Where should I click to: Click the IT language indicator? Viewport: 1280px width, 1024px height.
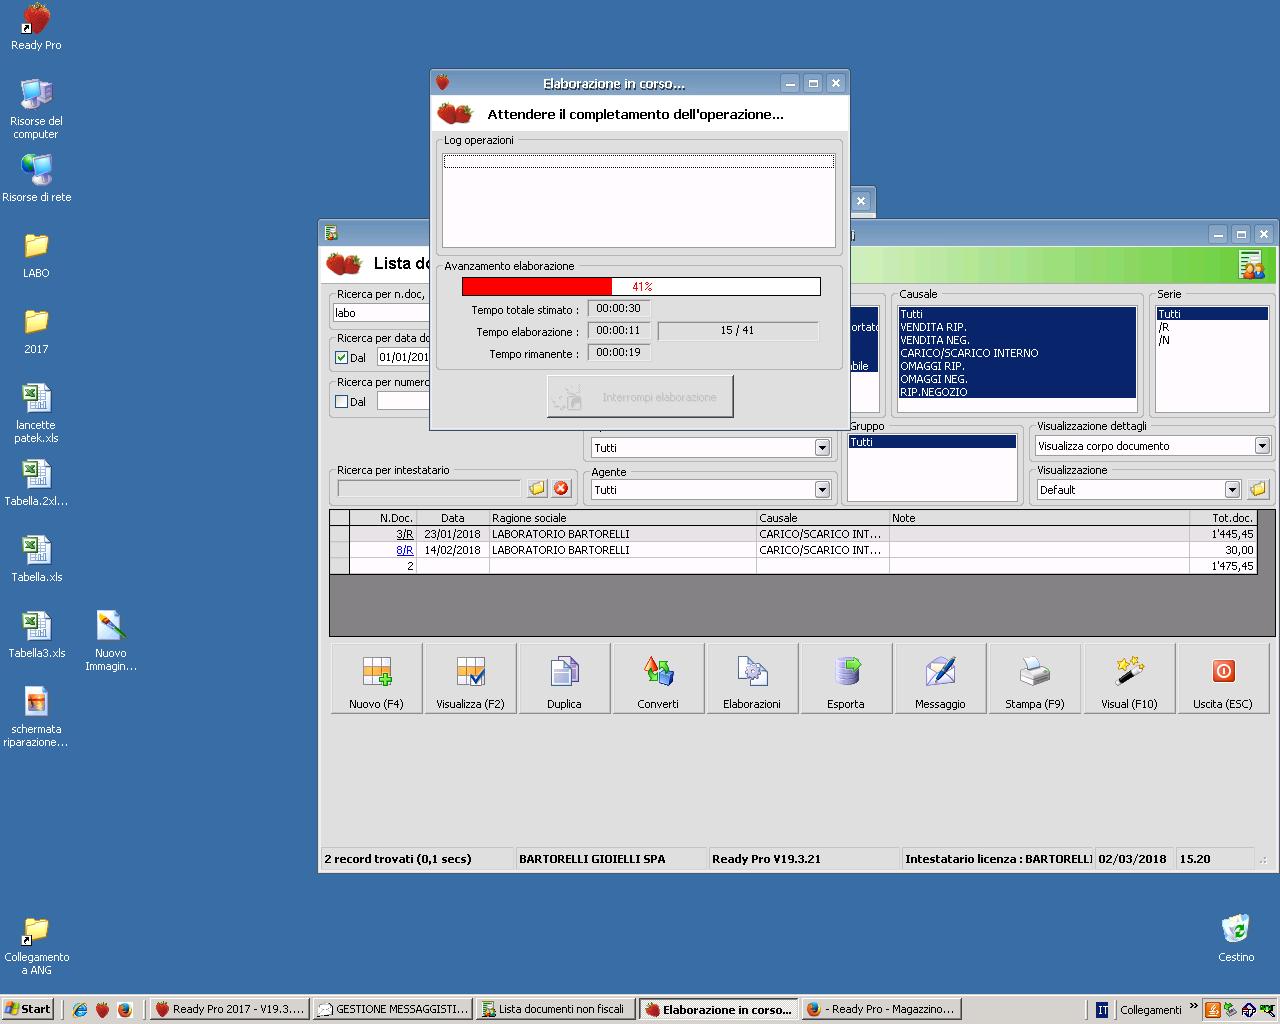click(1102, 1010)
